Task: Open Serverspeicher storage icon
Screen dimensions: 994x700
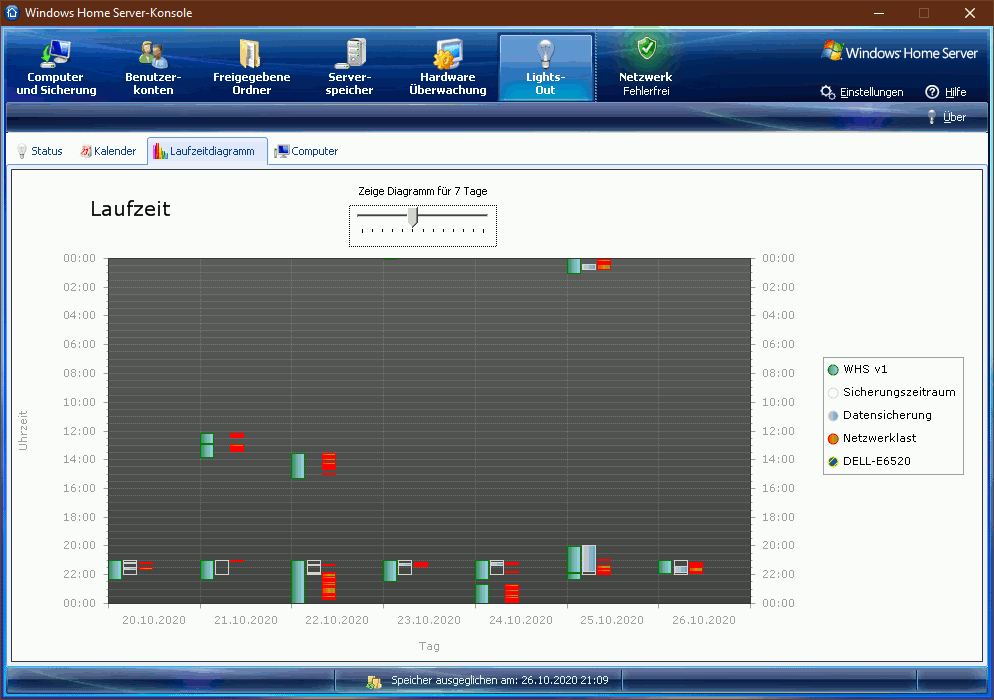Action: click(349, 53)
